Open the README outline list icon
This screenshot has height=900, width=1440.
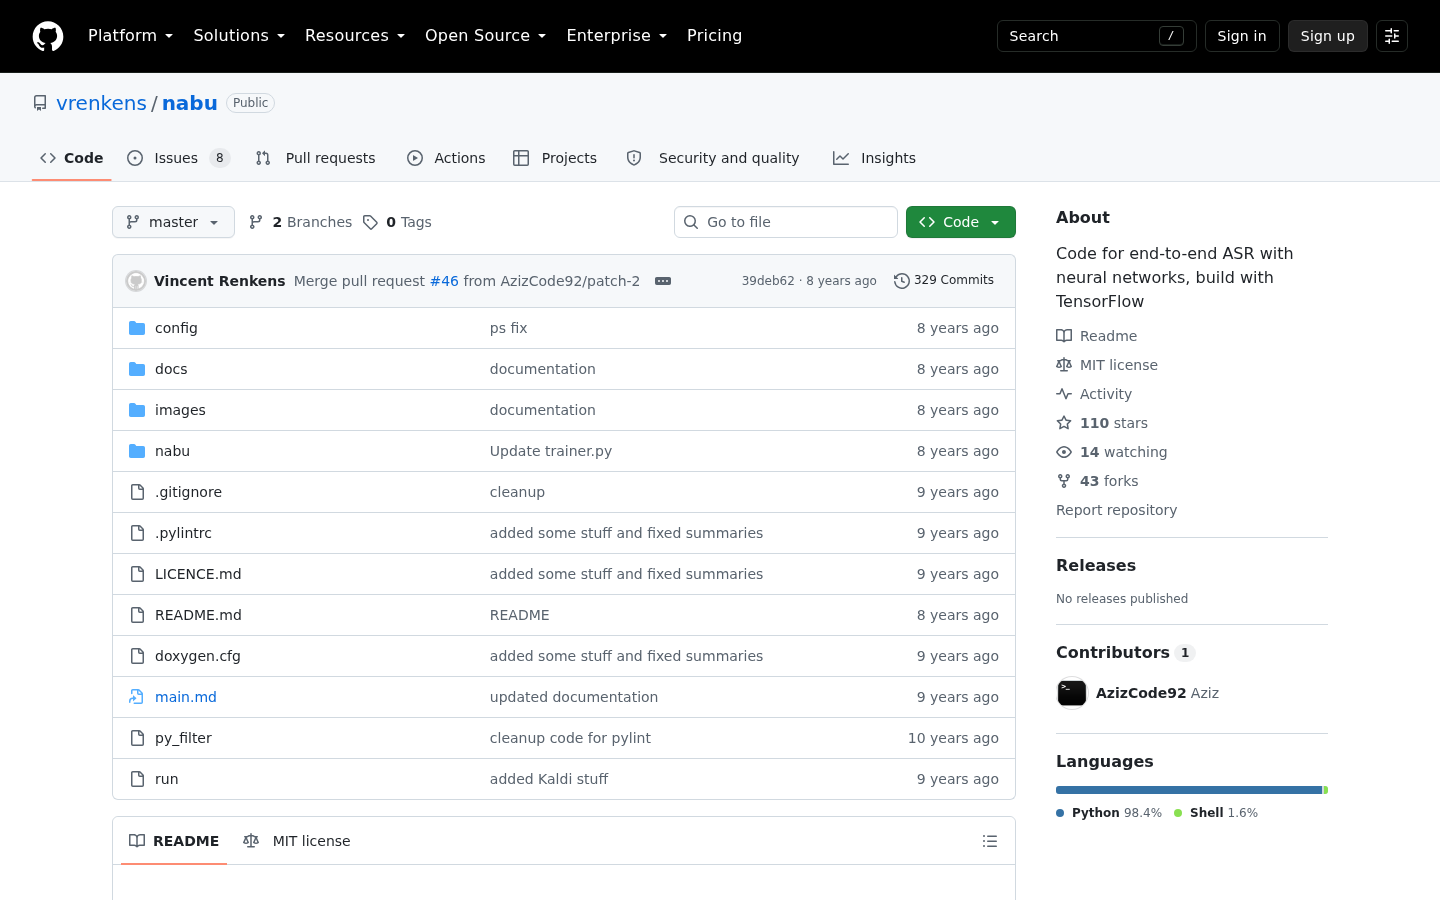(990, 841)
